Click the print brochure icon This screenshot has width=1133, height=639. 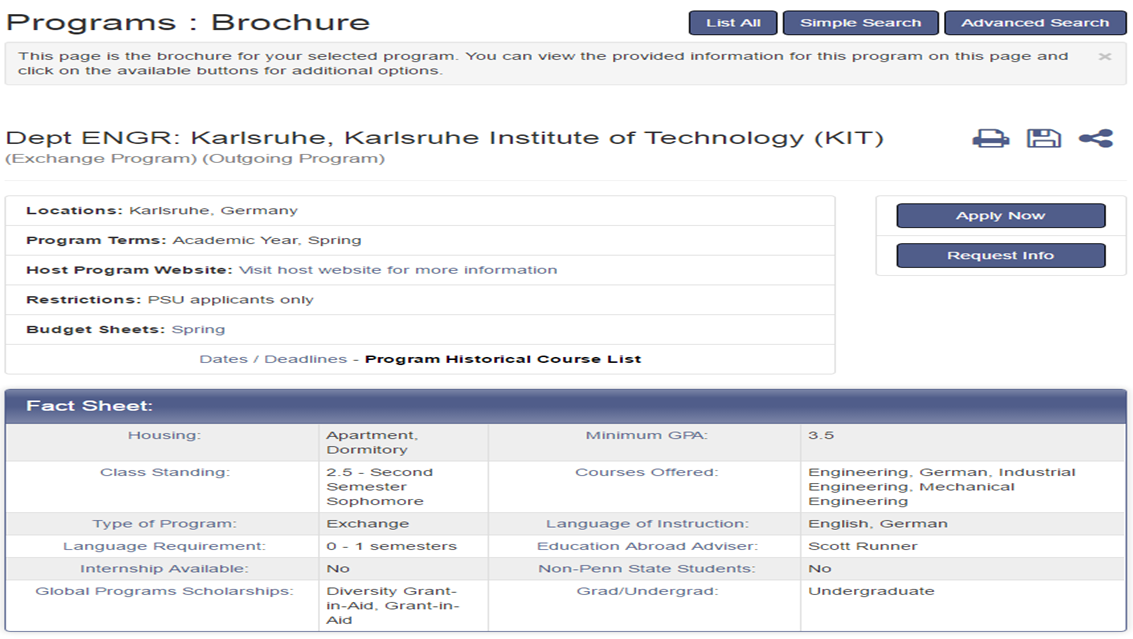point(991,138)
